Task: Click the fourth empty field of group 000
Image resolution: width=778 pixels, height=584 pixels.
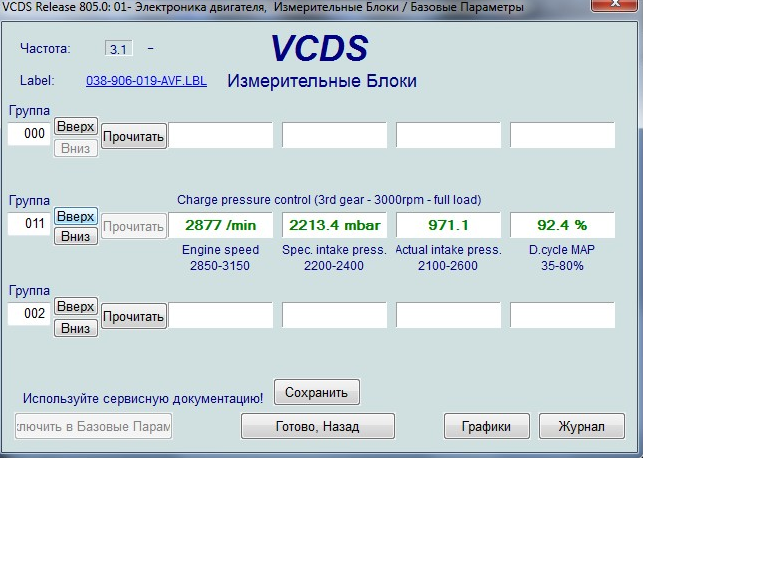Action: click(562, 135)
